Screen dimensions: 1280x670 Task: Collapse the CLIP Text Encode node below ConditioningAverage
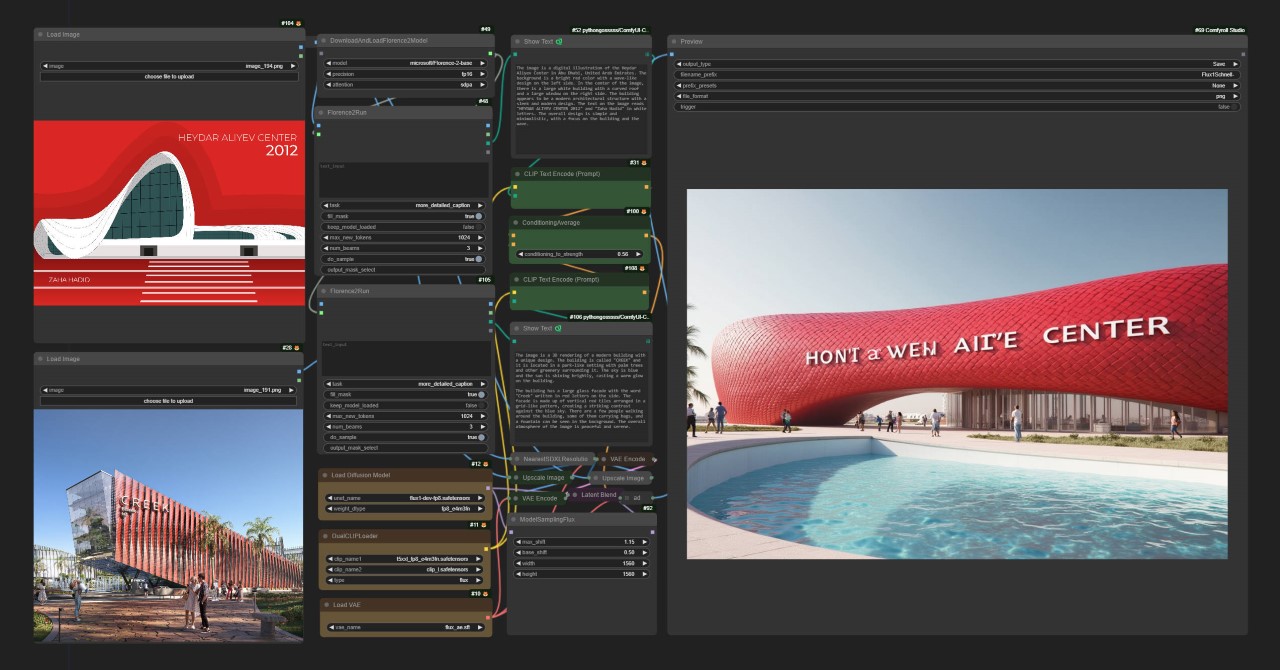tap(517, 279)
